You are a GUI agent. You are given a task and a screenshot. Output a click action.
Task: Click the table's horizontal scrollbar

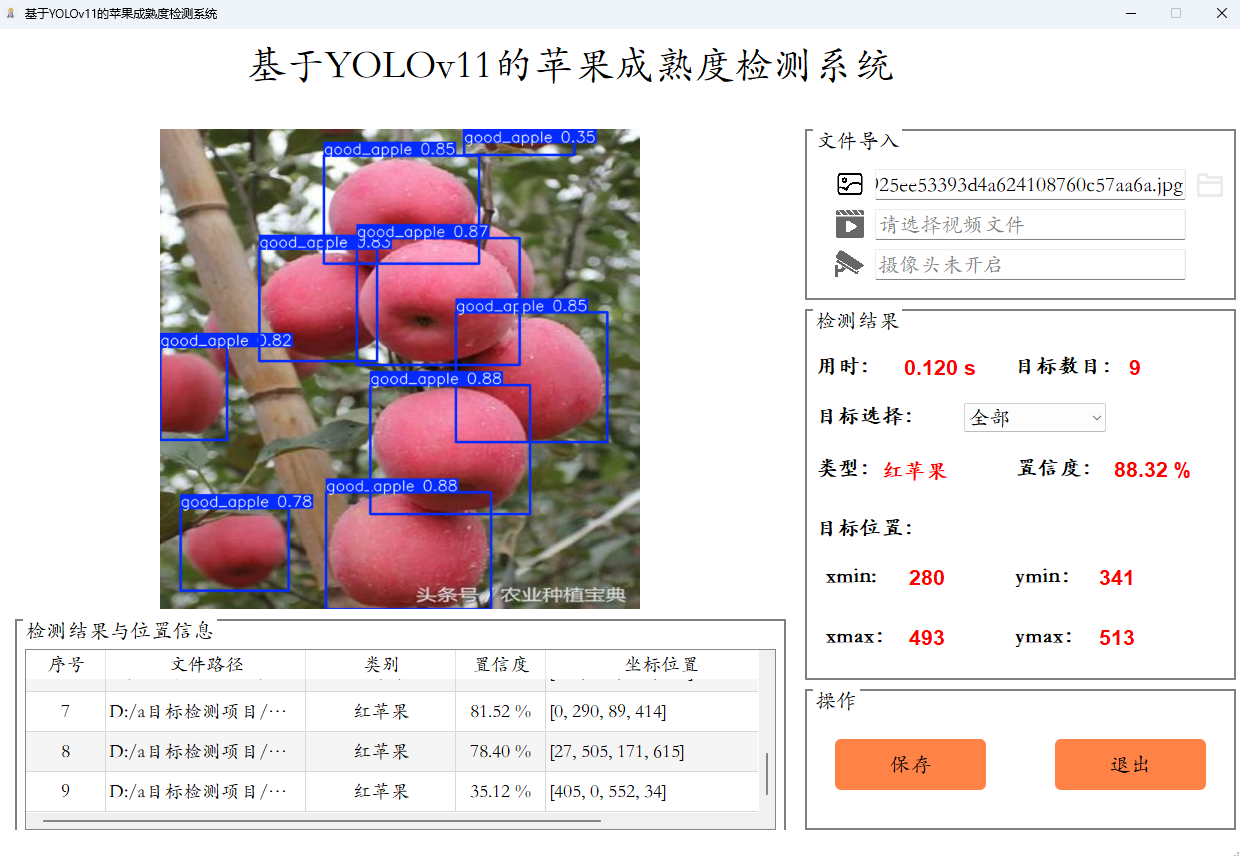pos(320,821)
